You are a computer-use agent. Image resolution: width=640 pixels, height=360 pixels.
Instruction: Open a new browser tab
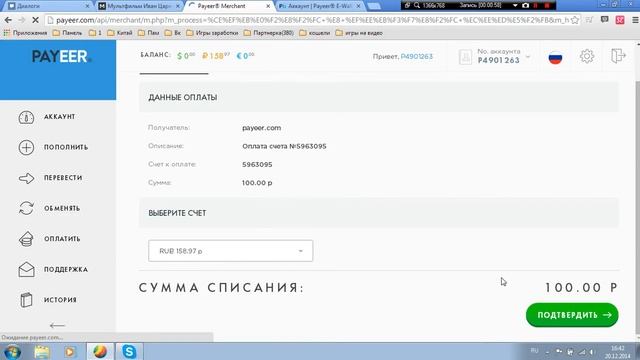[374, 6]
